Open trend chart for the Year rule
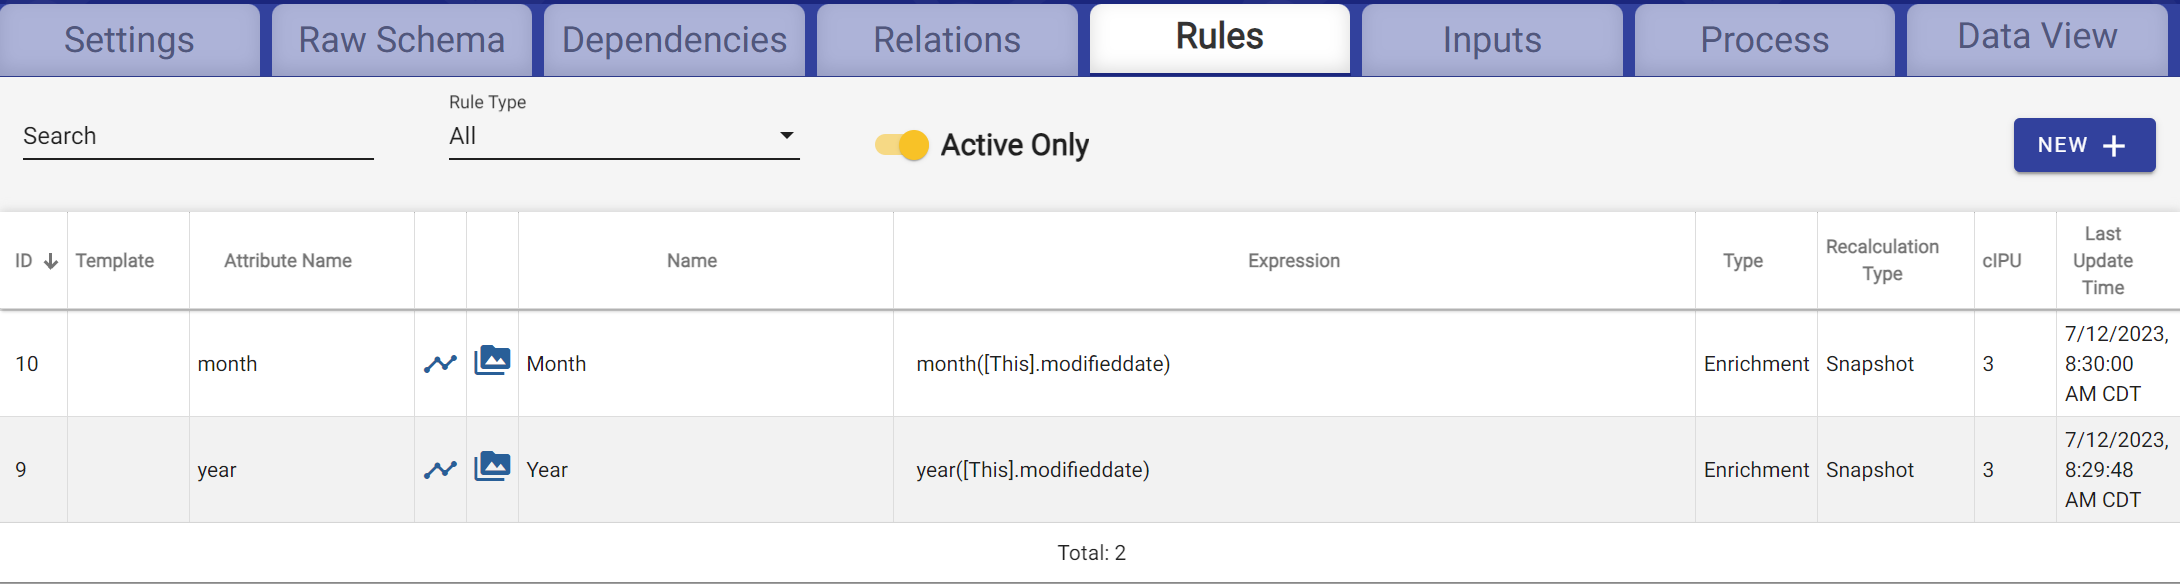Image resolution: width=2180 pixels, height=584 pixels. pos(440,469)
